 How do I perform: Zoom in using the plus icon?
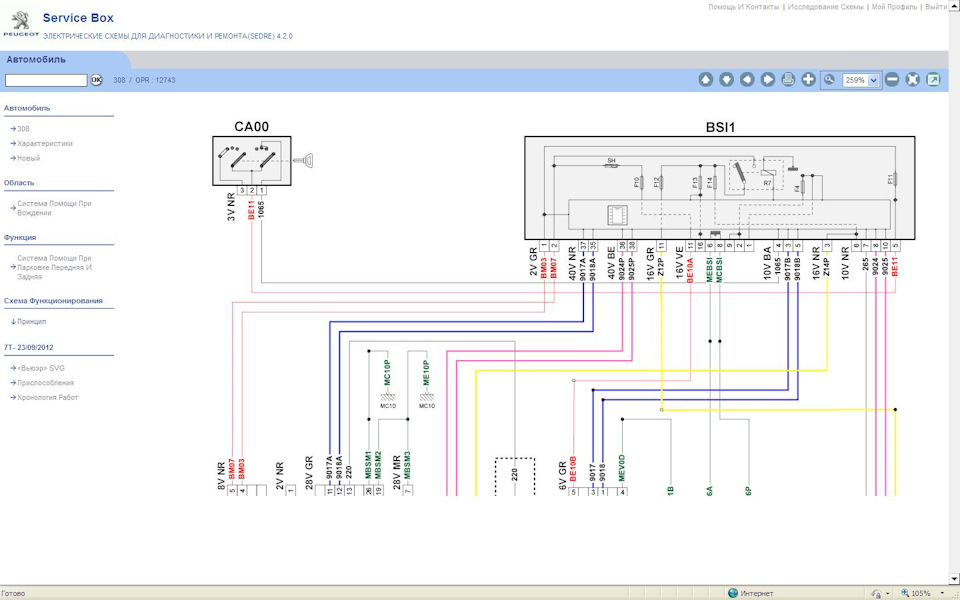point(808,80)
